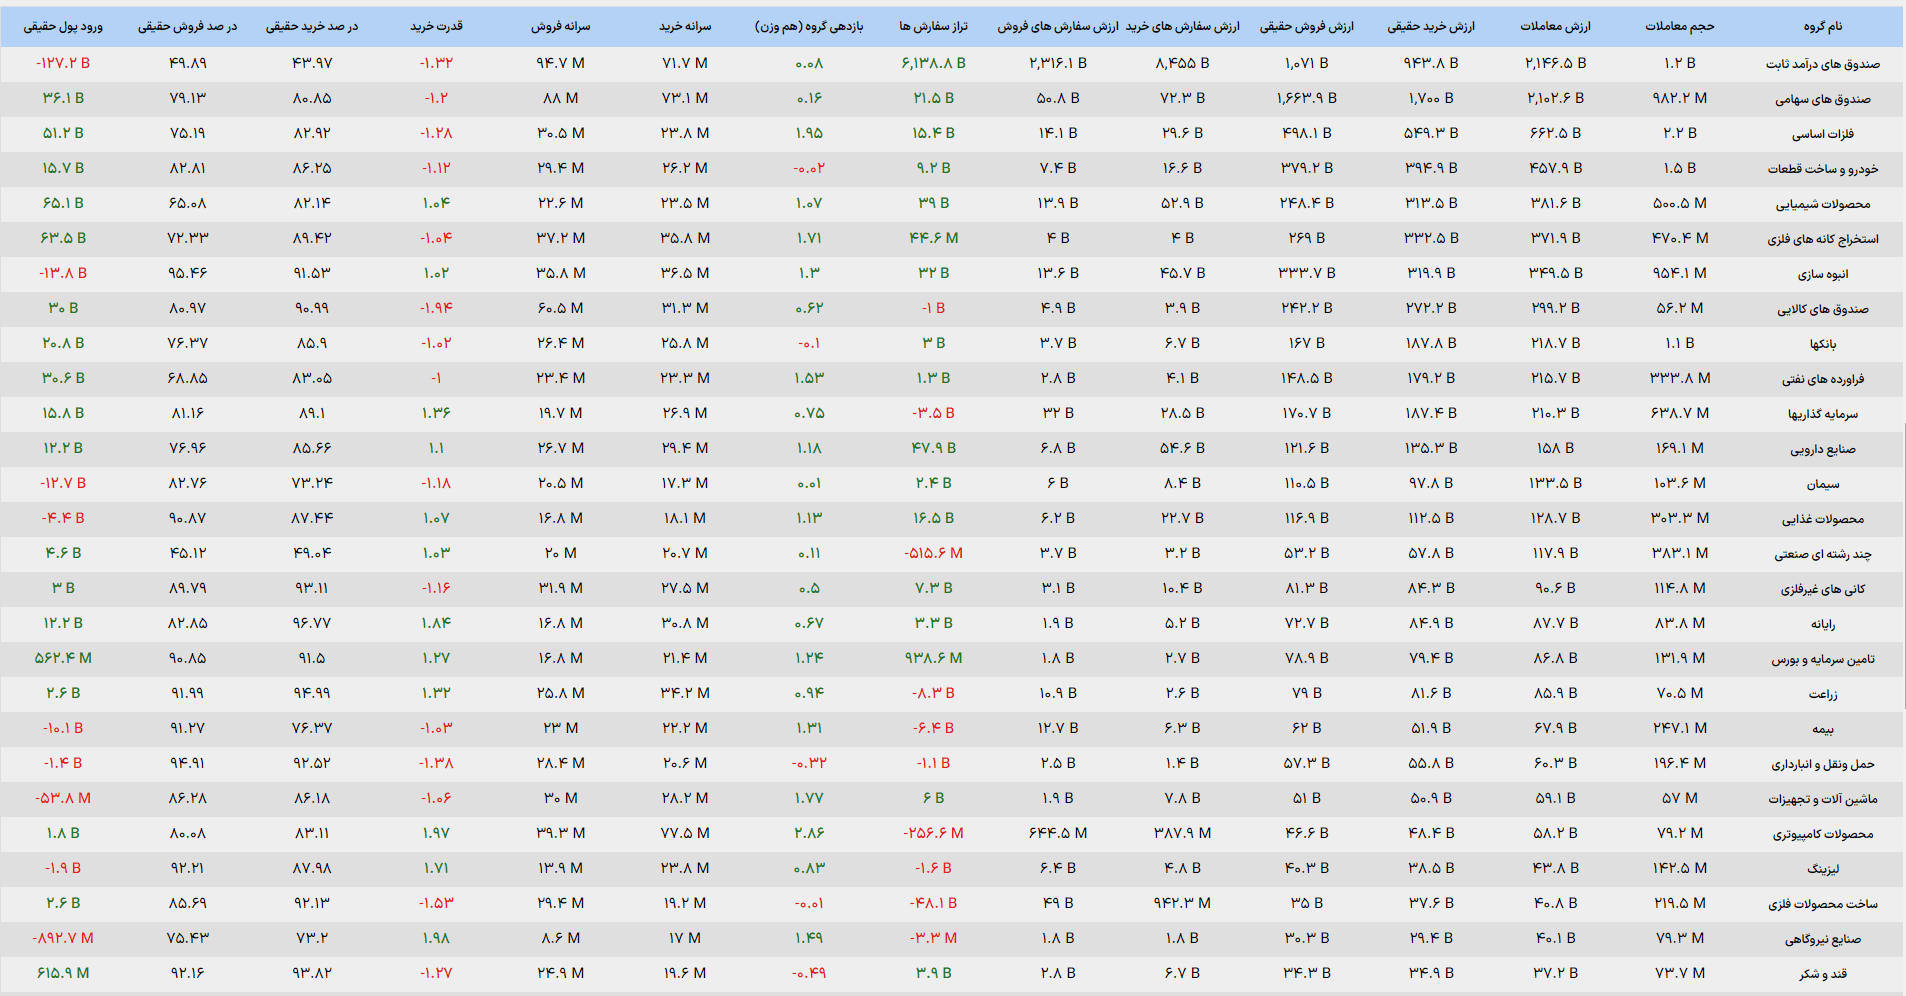The width and height of the screenshot is (1906, 996).
Task: Click the نام گروه column header
Action: tap(1822, 27)
